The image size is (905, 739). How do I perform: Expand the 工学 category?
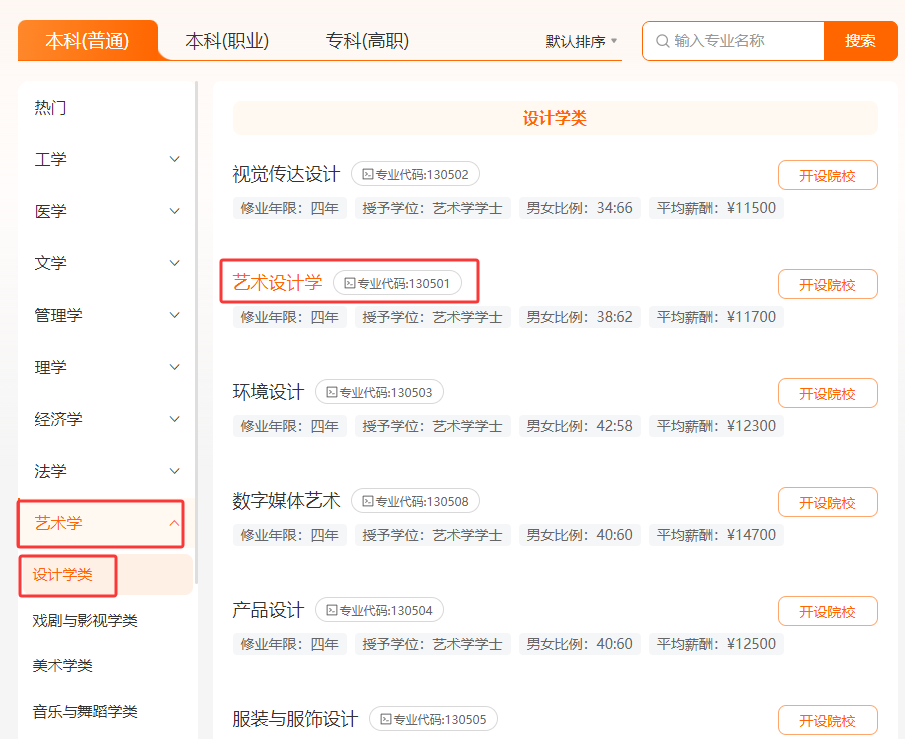(x=174, y=159)
